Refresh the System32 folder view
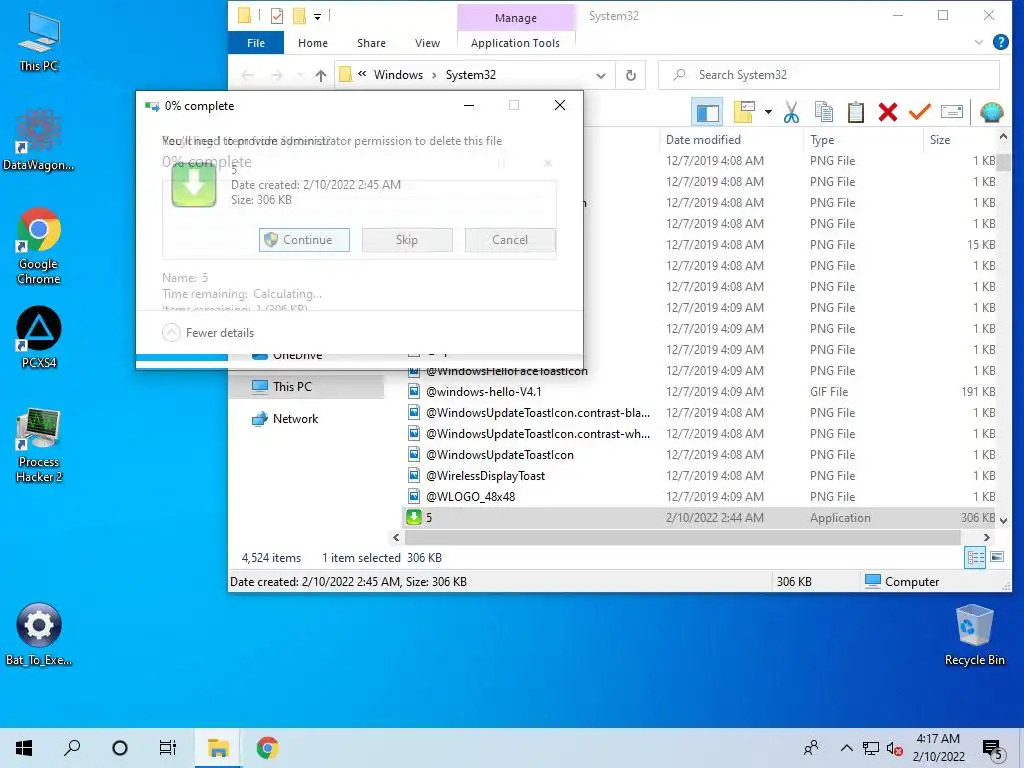This screenshot has width=1024, height=768. pyautogui.click(x=631, y=75)
